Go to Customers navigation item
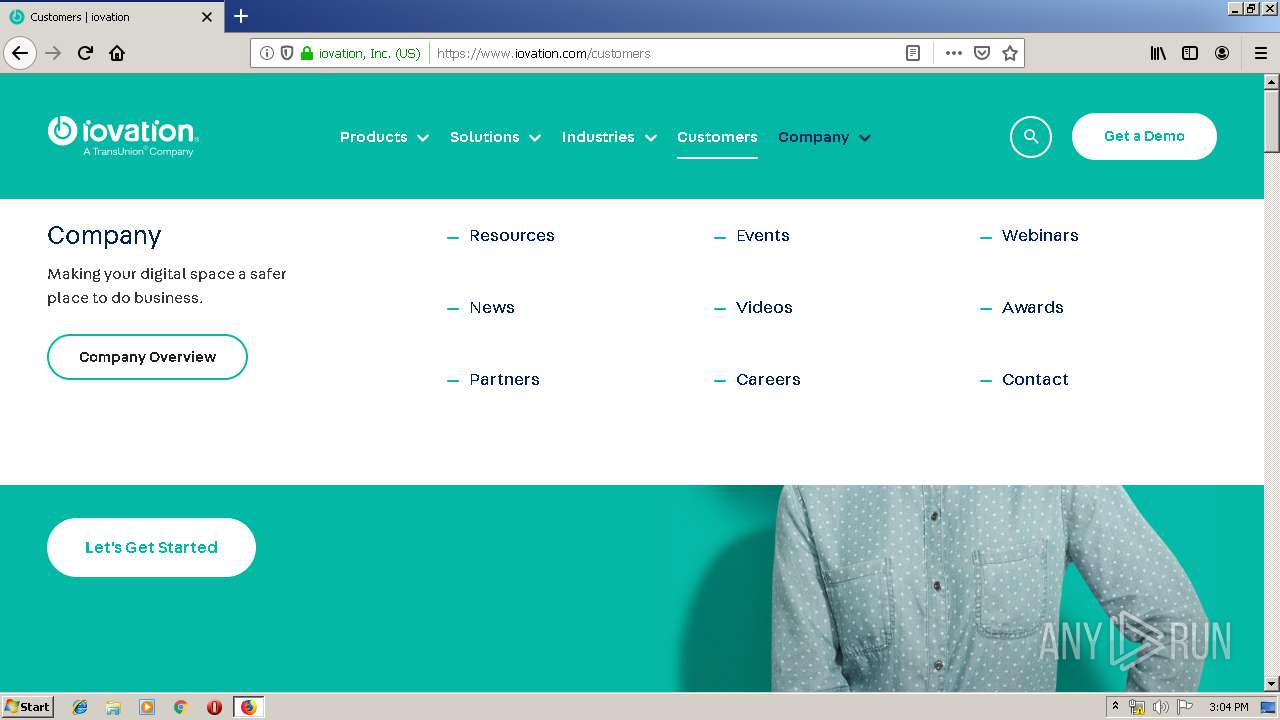The height and width of the screenshot is (720, 1280). coord(717,137)
